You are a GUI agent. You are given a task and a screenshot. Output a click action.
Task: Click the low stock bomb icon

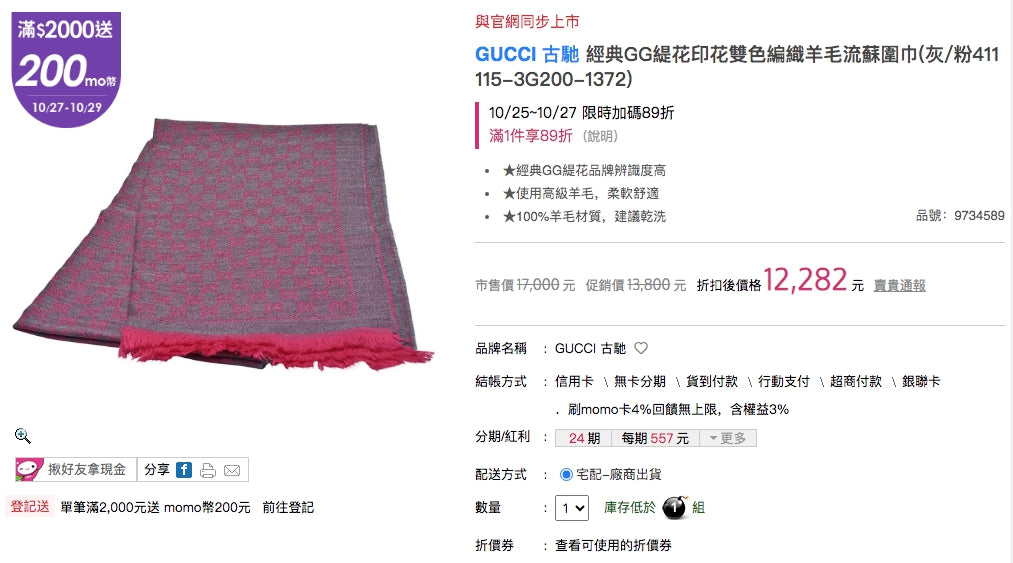(674, 507)
